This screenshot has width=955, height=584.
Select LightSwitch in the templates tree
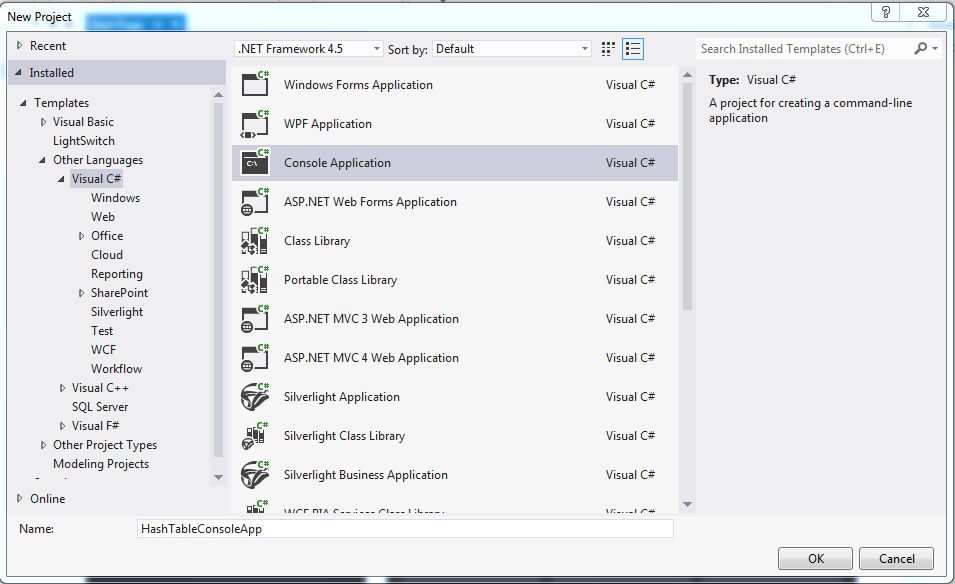pos(83,141)
